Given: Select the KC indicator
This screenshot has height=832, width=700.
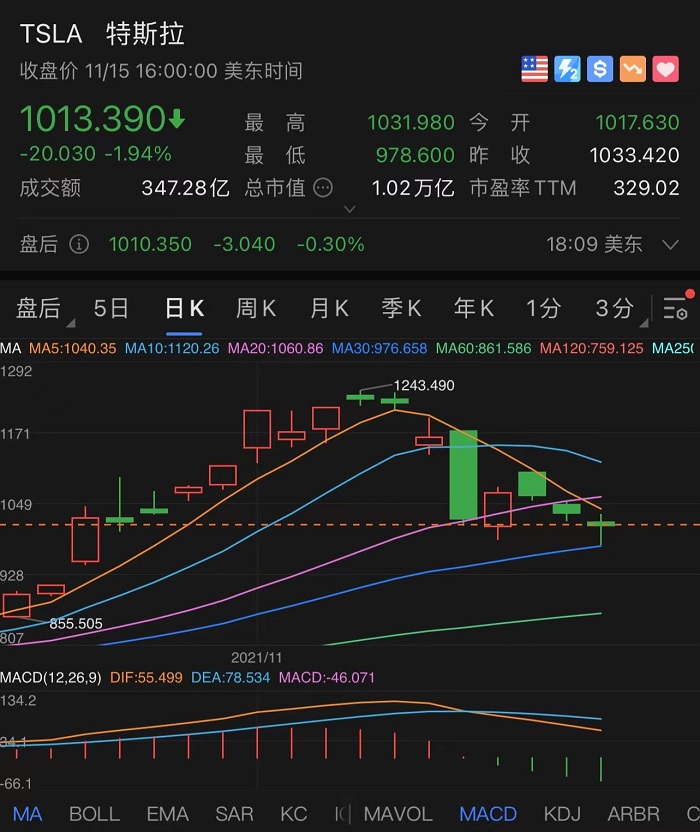Looking at the screenshot, I should [293, 814].
